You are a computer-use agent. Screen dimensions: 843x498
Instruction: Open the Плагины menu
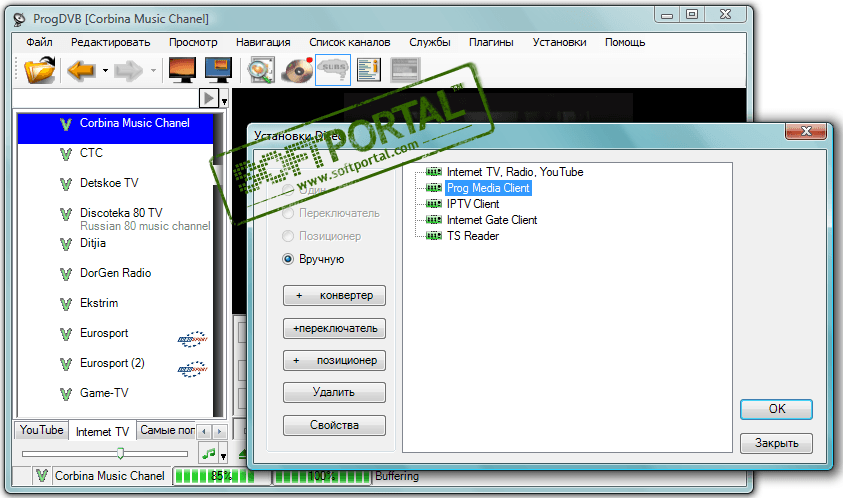(491, 42)
